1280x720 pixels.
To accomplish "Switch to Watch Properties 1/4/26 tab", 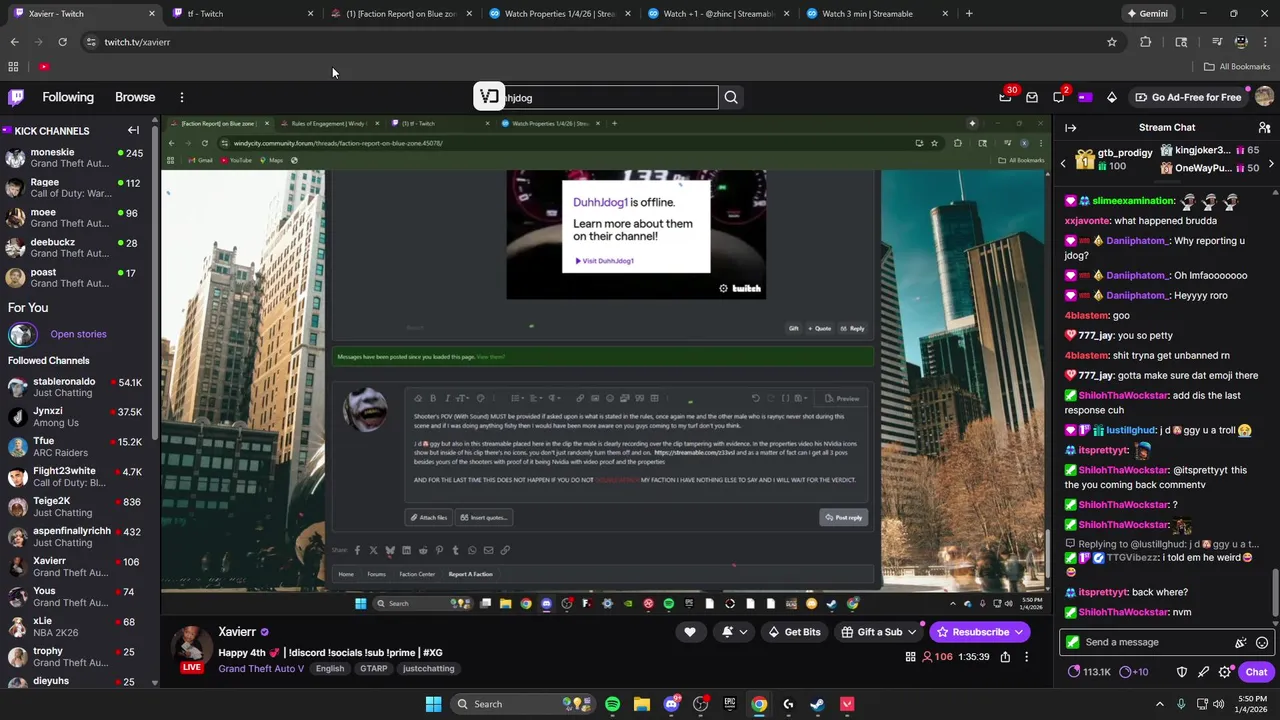I will click(558, 14).
